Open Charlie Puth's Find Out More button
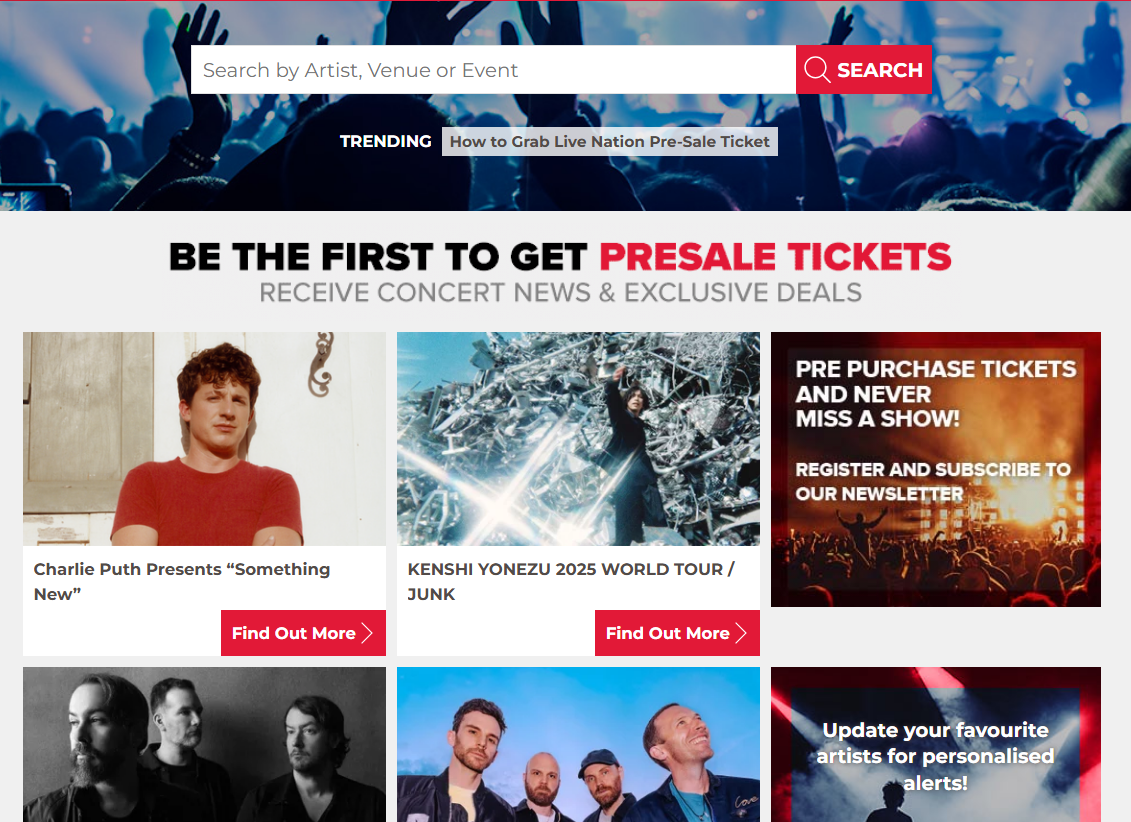This screenshot has width=1131, height=822. coord(303,633)
